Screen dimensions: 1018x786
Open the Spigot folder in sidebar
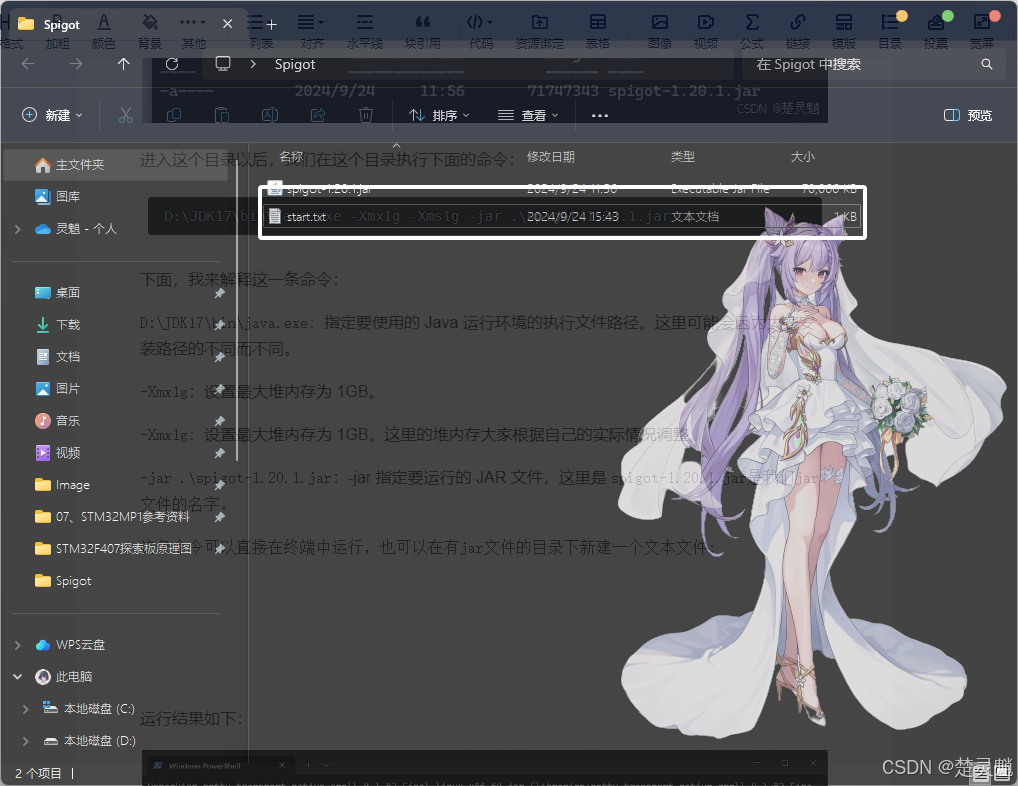[63, 580]
